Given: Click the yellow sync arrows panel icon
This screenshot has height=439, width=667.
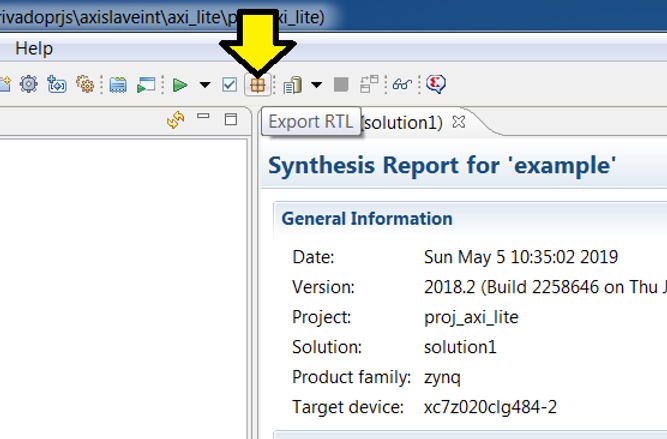Looking at the screenshot, I should 176,120.
